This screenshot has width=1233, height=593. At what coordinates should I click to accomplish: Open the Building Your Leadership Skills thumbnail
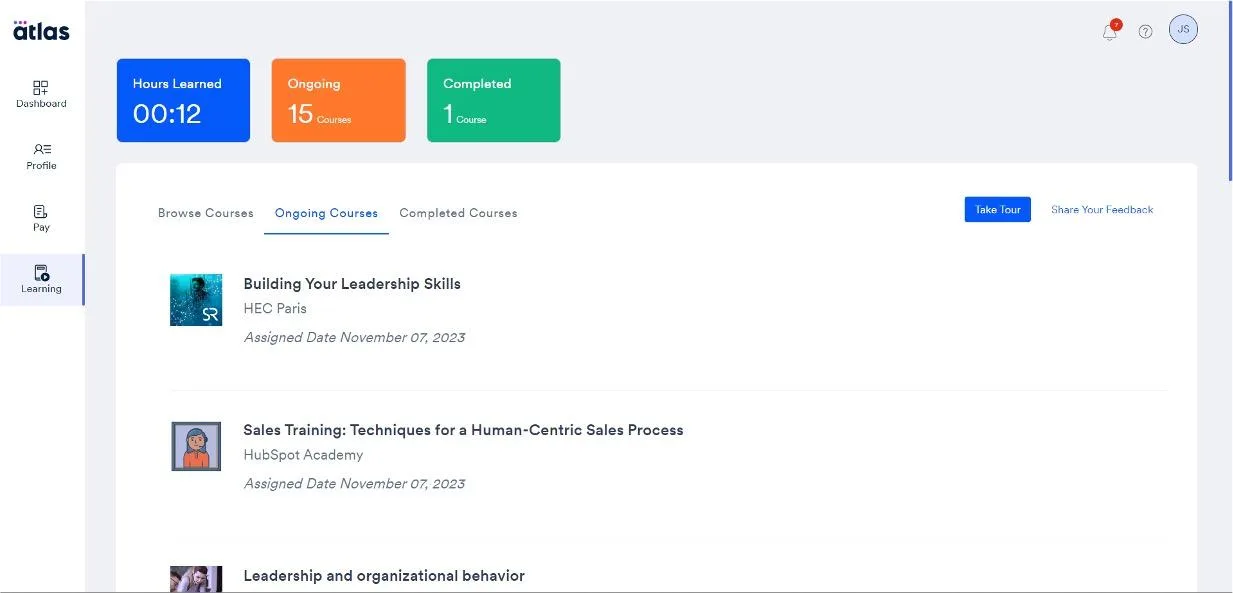click(x=196, y=300)
